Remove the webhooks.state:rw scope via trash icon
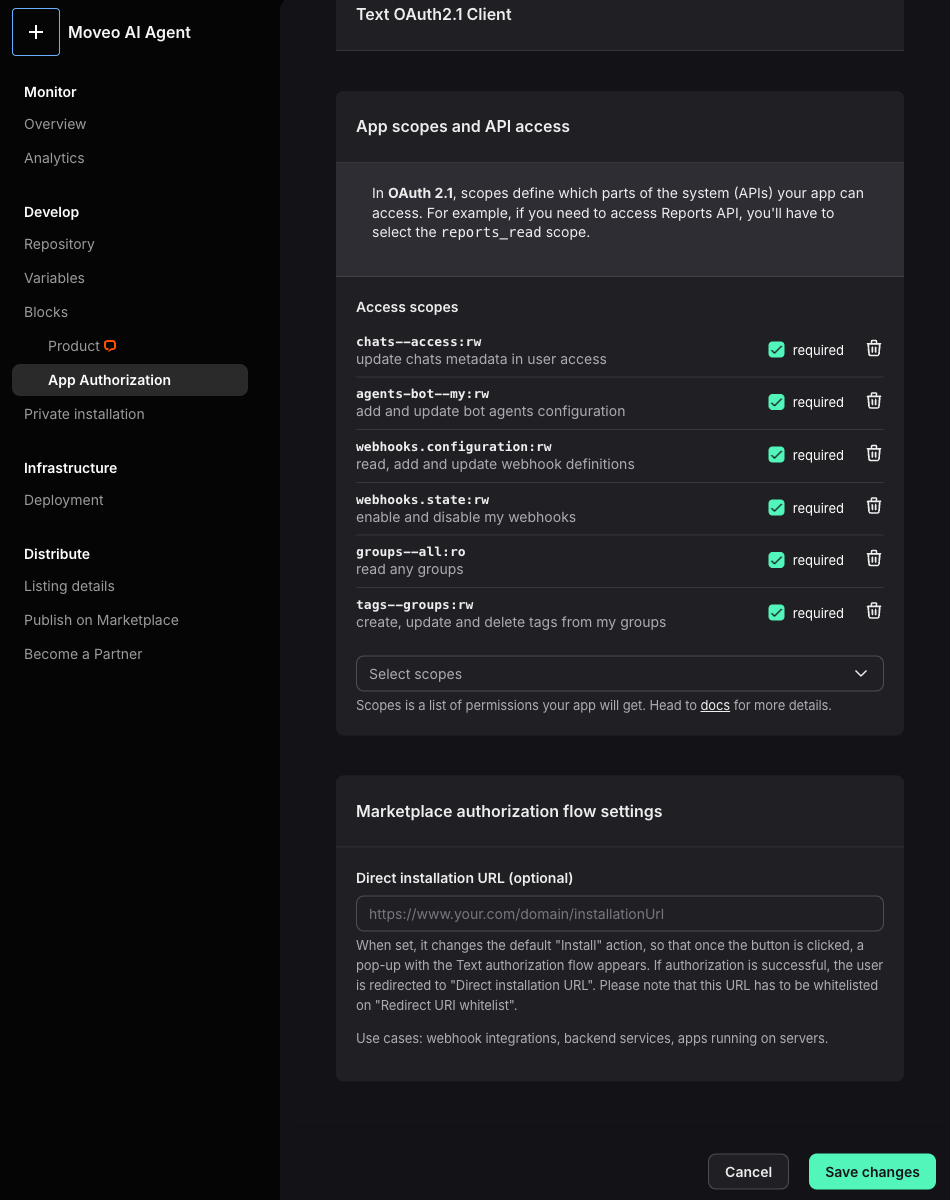This screenshot has height=1200, width=950. pos(873,507)
